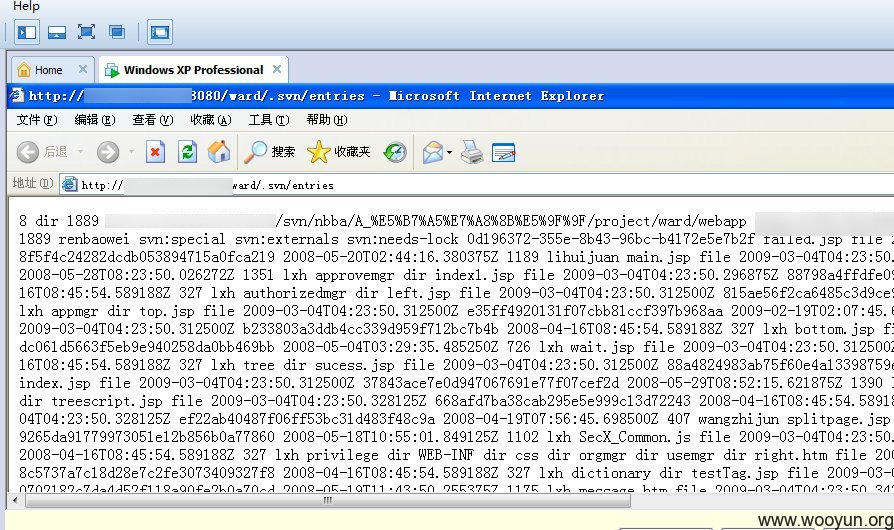Enter VMware full screen mode icon
Image resolution: width=894 pixels, height=530 pixels.
[86, 32]
